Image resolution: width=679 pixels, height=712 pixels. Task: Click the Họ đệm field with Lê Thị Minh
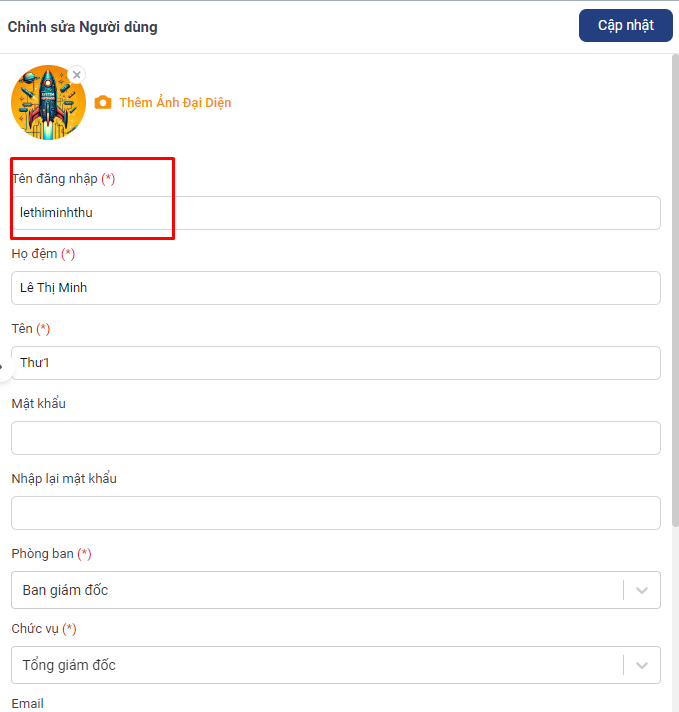335,288
